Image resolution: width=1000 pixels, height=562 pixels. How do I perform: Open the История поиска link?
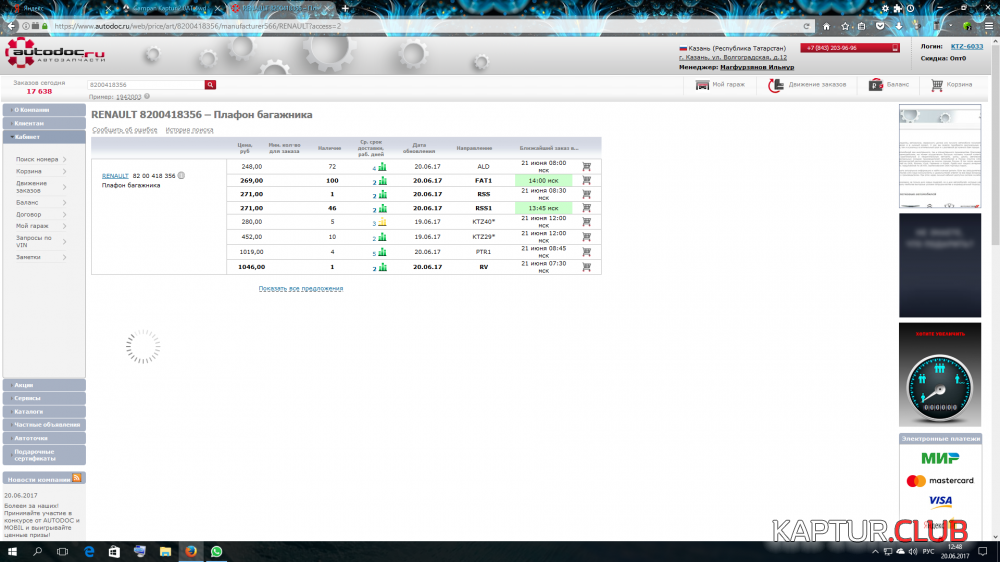point(189,130)
